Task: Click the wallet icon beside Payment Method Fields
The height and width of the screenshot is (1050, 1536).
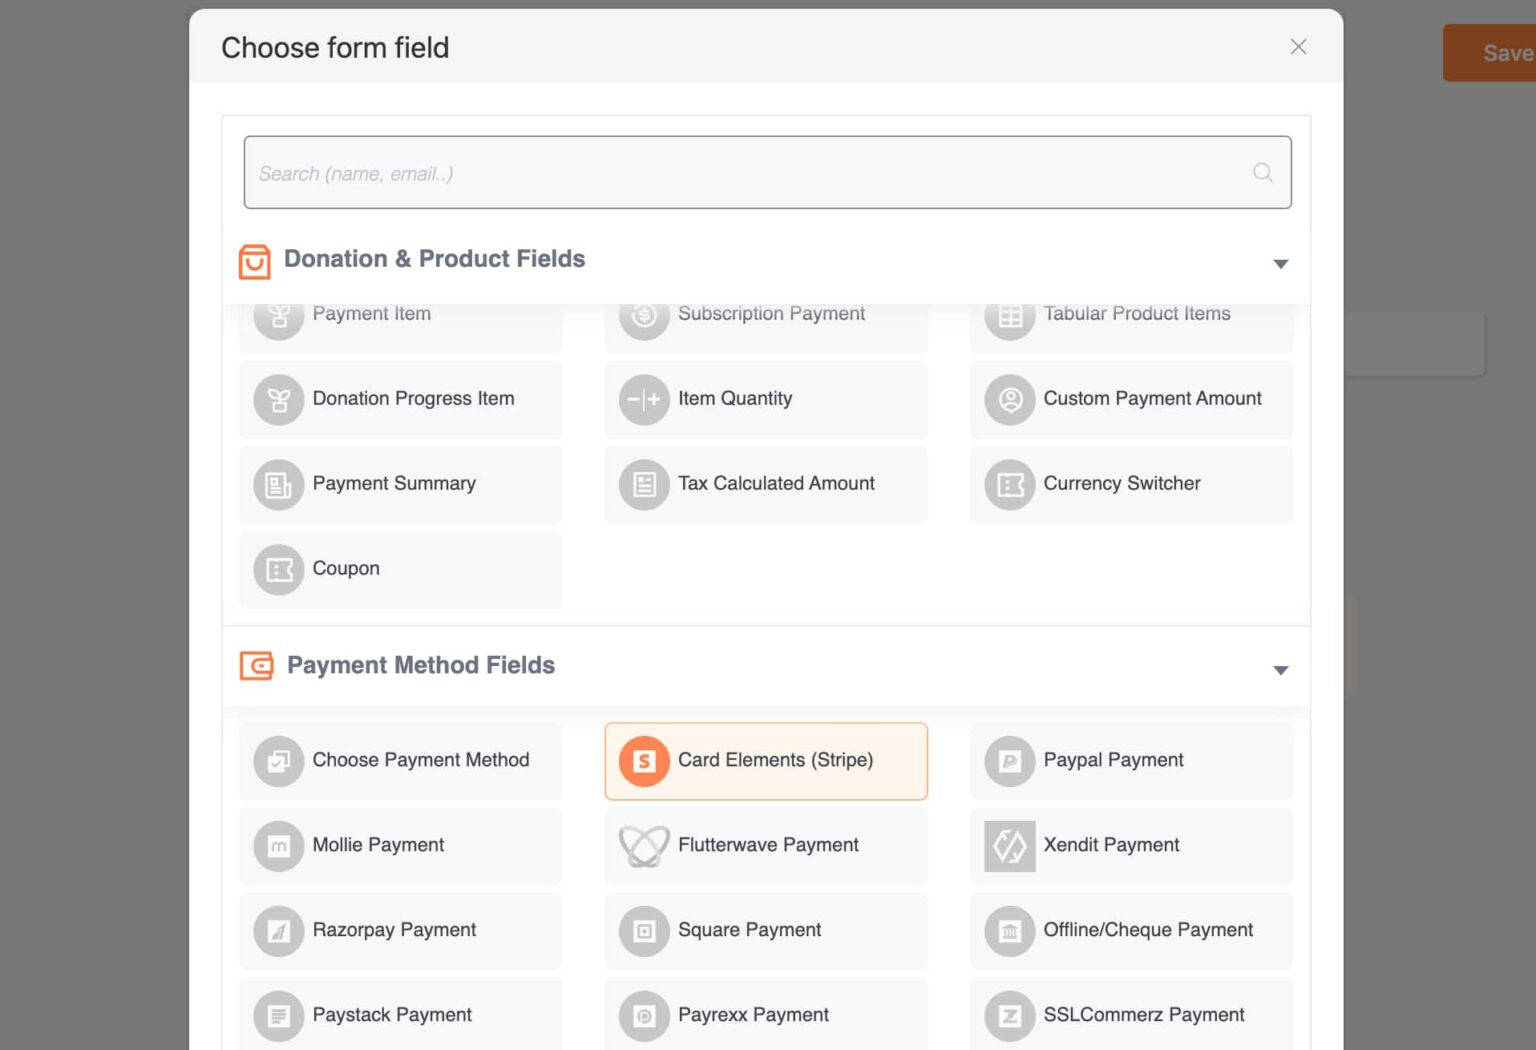Action: point(256,666)
